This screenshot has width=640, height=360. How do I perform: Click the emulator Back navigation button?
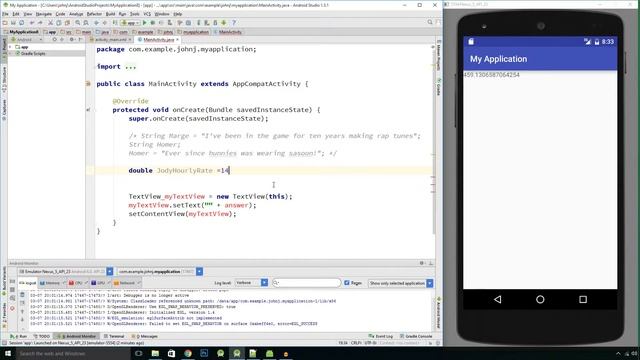[498, 299]
